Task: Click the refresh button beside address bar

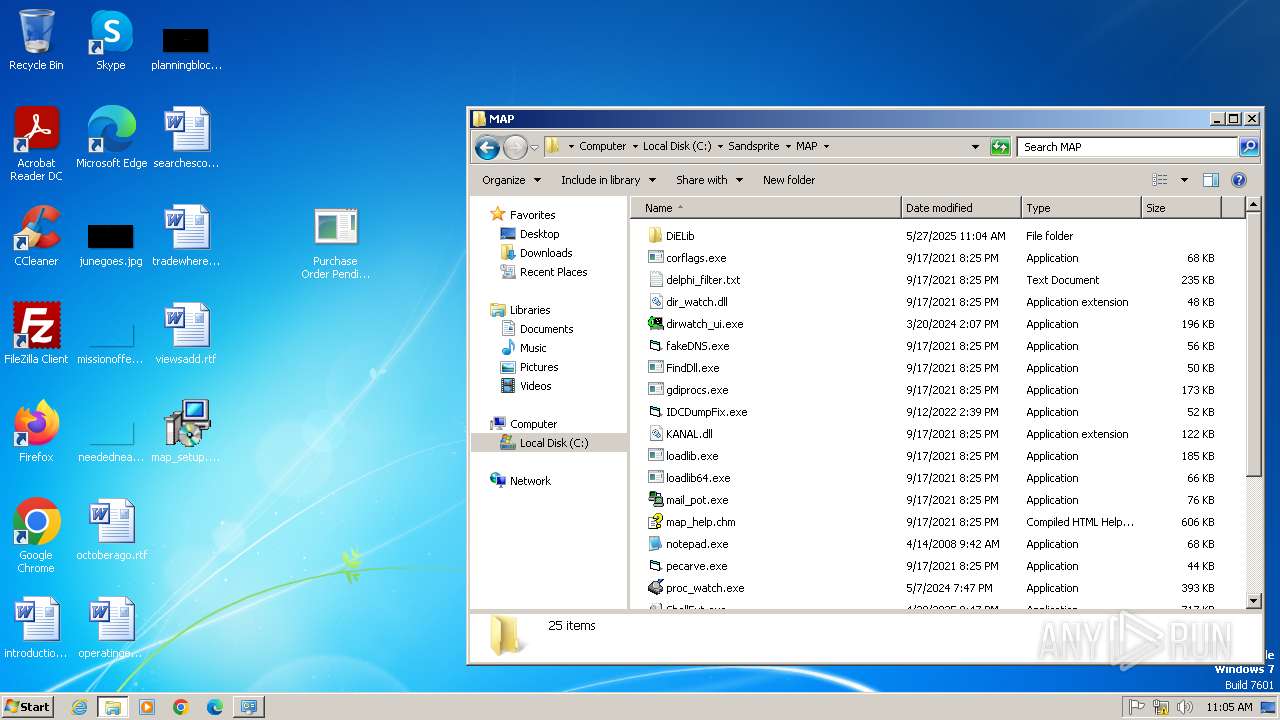Action: [x=1000, y=147]
